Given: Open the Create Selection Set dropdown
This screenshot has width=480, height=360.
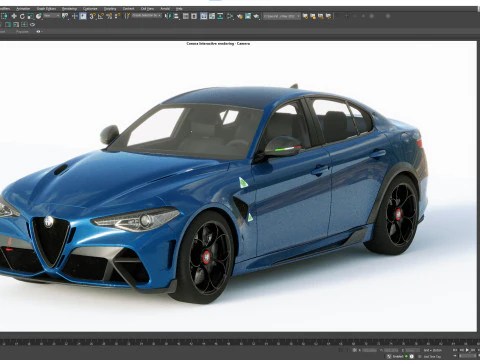Looking at the screenshot, I should tap(147, 16).
